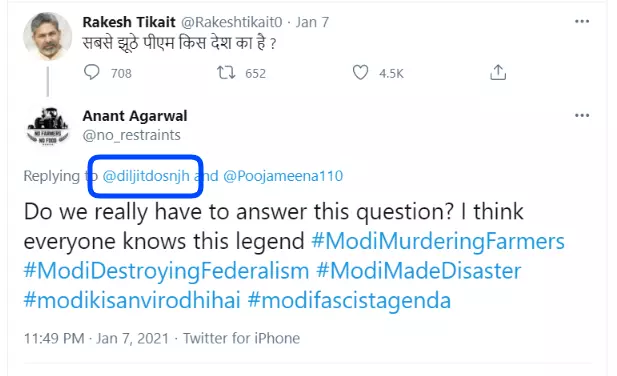Viewport: 617px width, 376px height.
Task: Open hashtag #modikisanvirodhihai
Action: click(132, 300)
